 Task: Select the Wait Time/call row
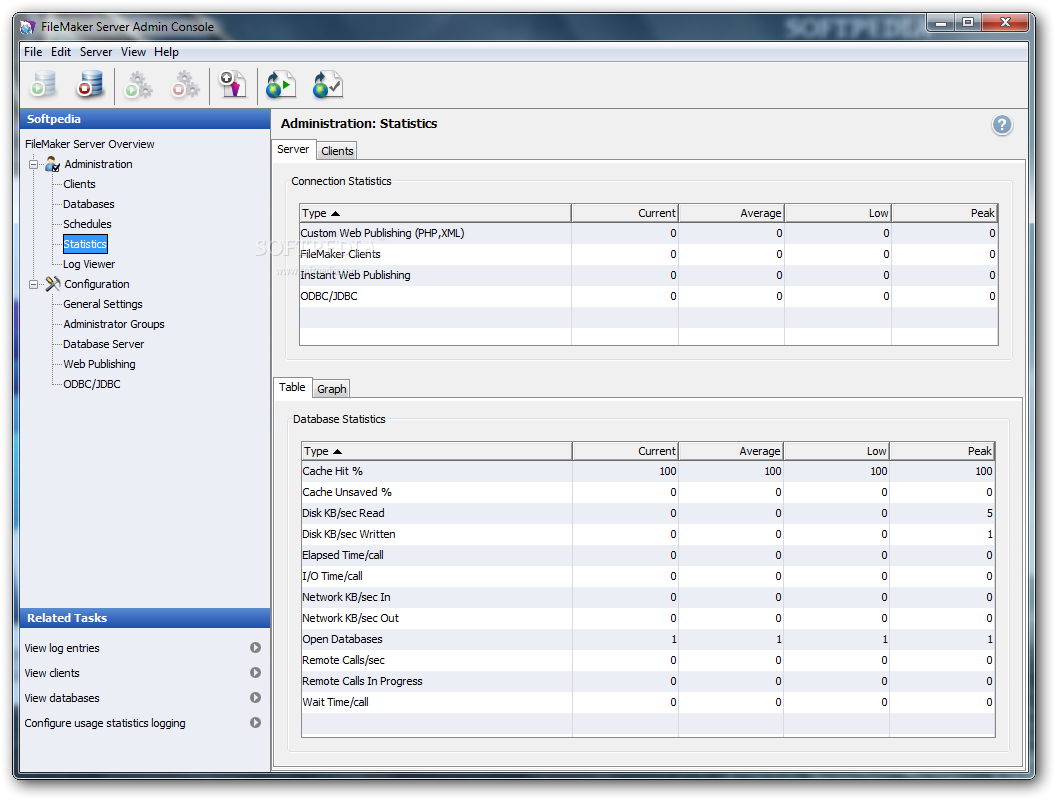coord(648,702)
